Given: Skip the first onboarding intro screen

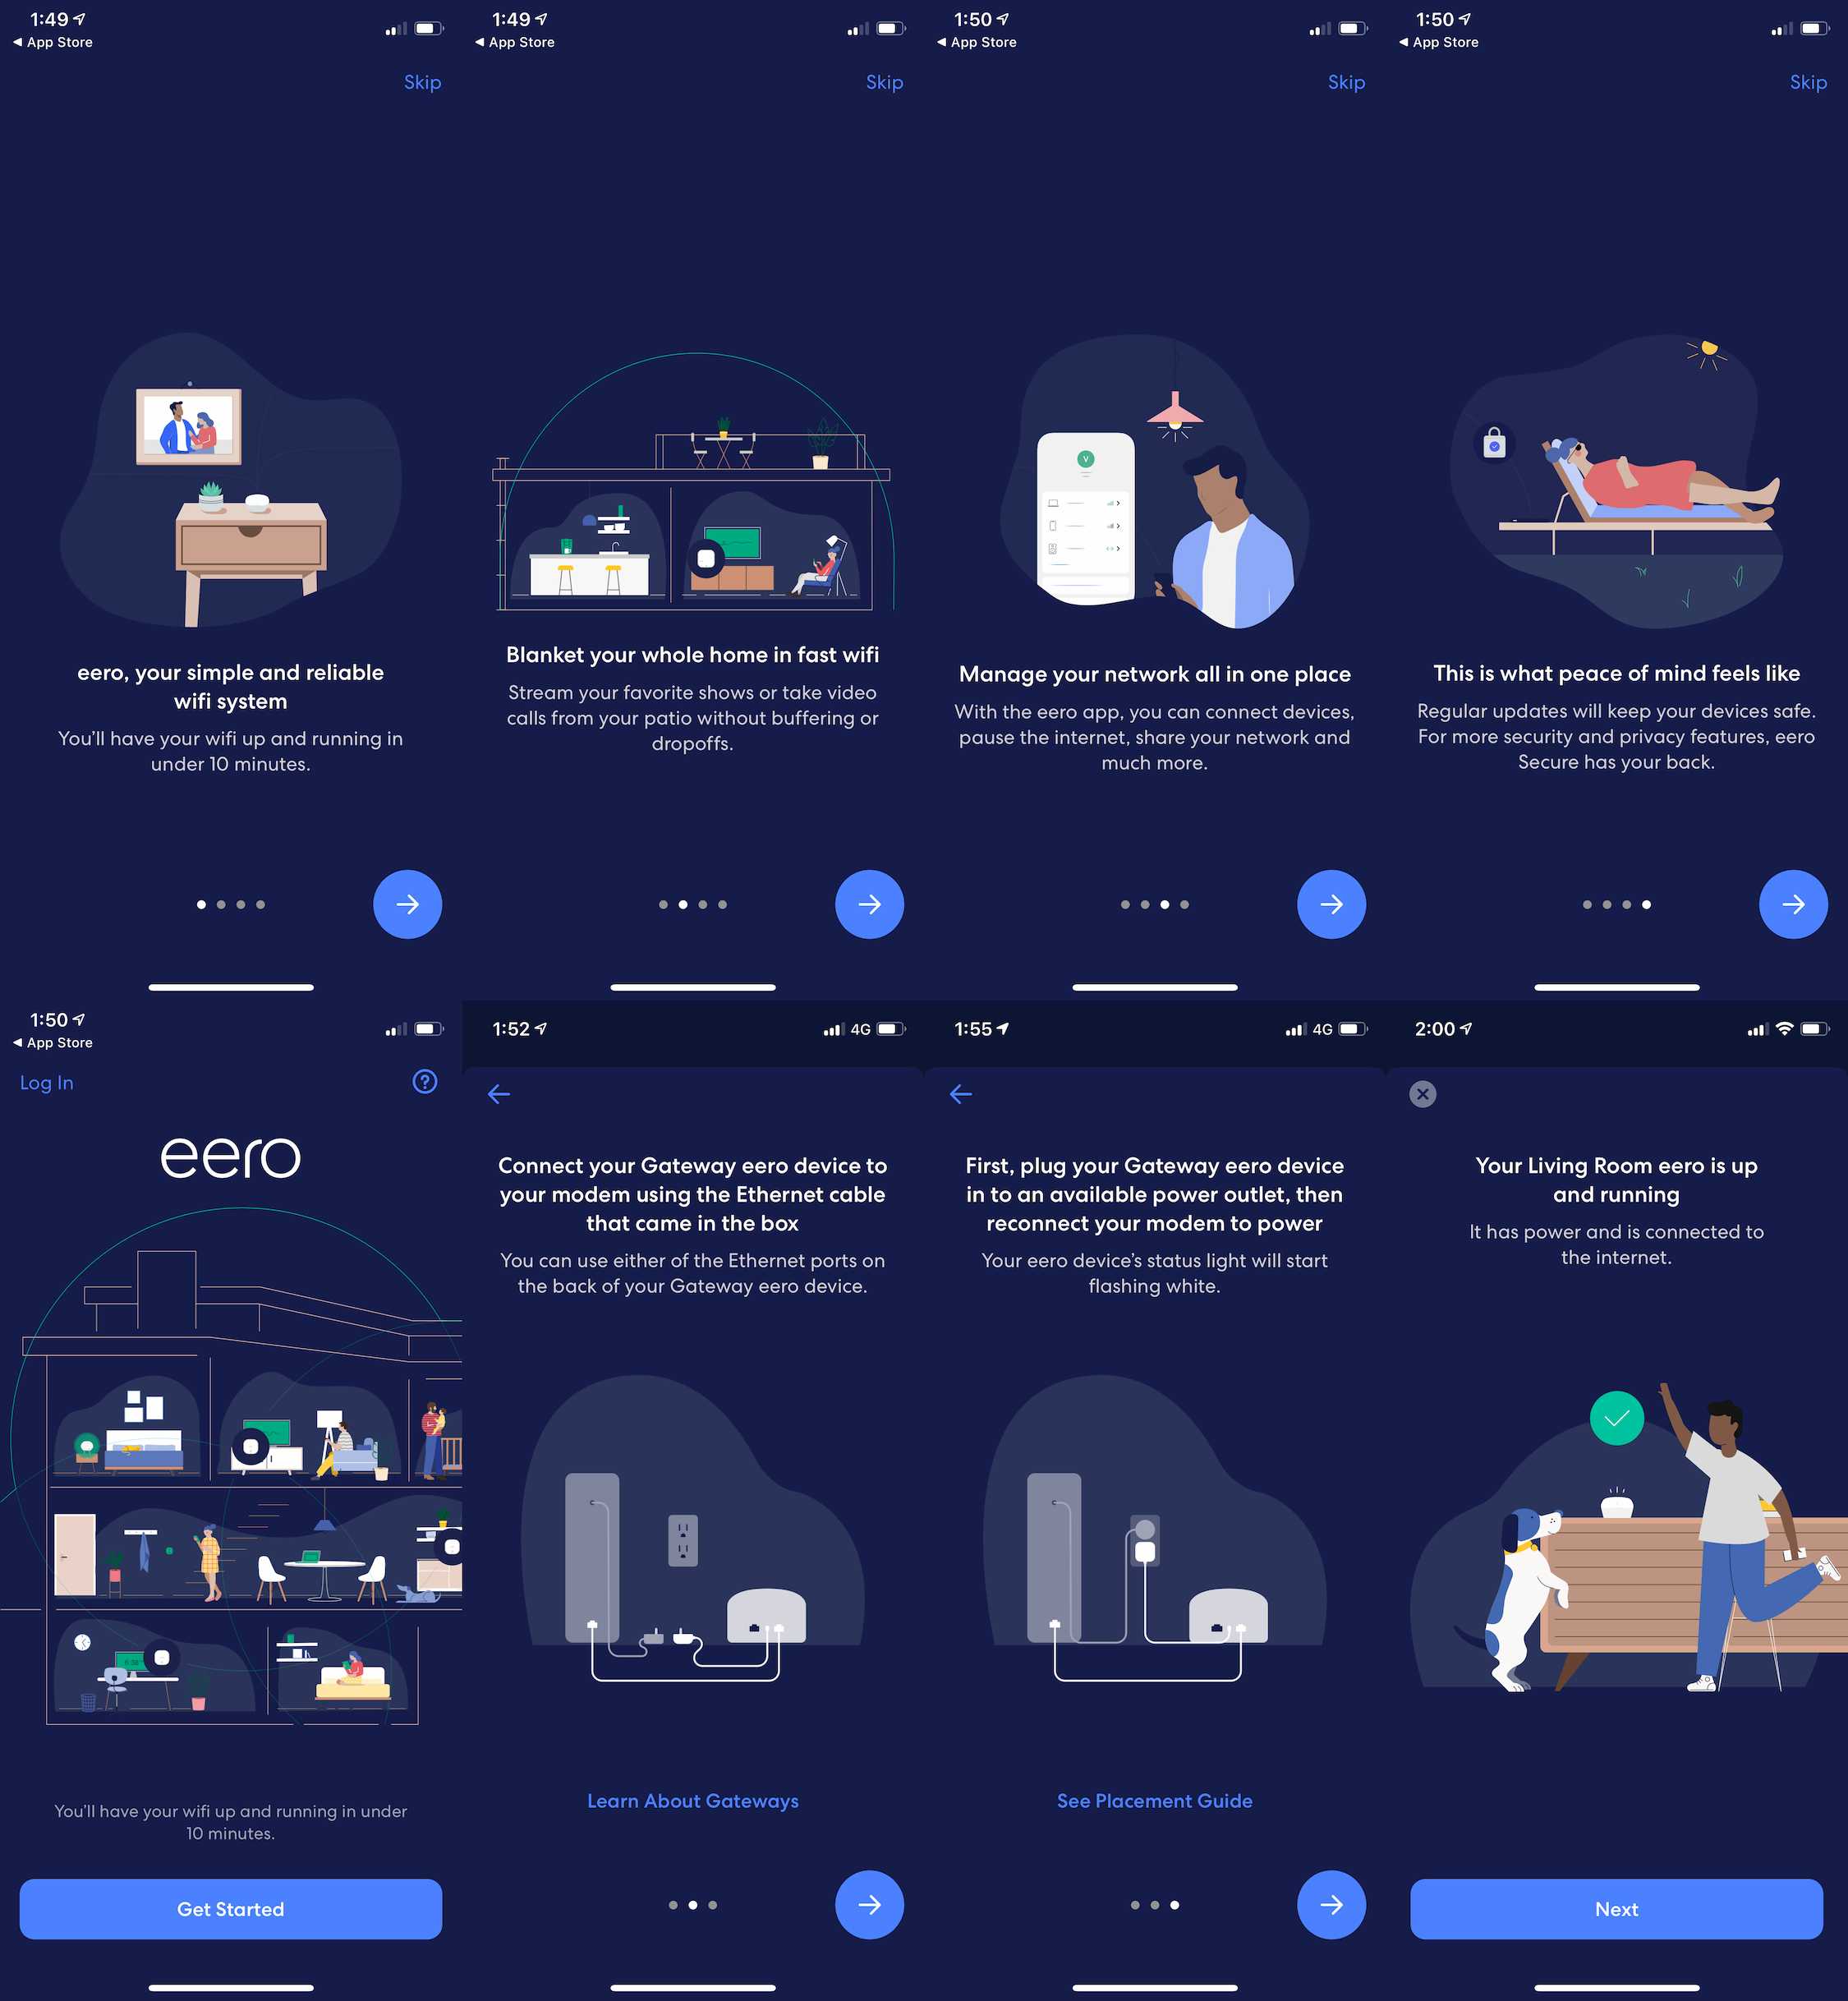Looking at the screenshot, I should pyautogui.click(x=422, y=80).
